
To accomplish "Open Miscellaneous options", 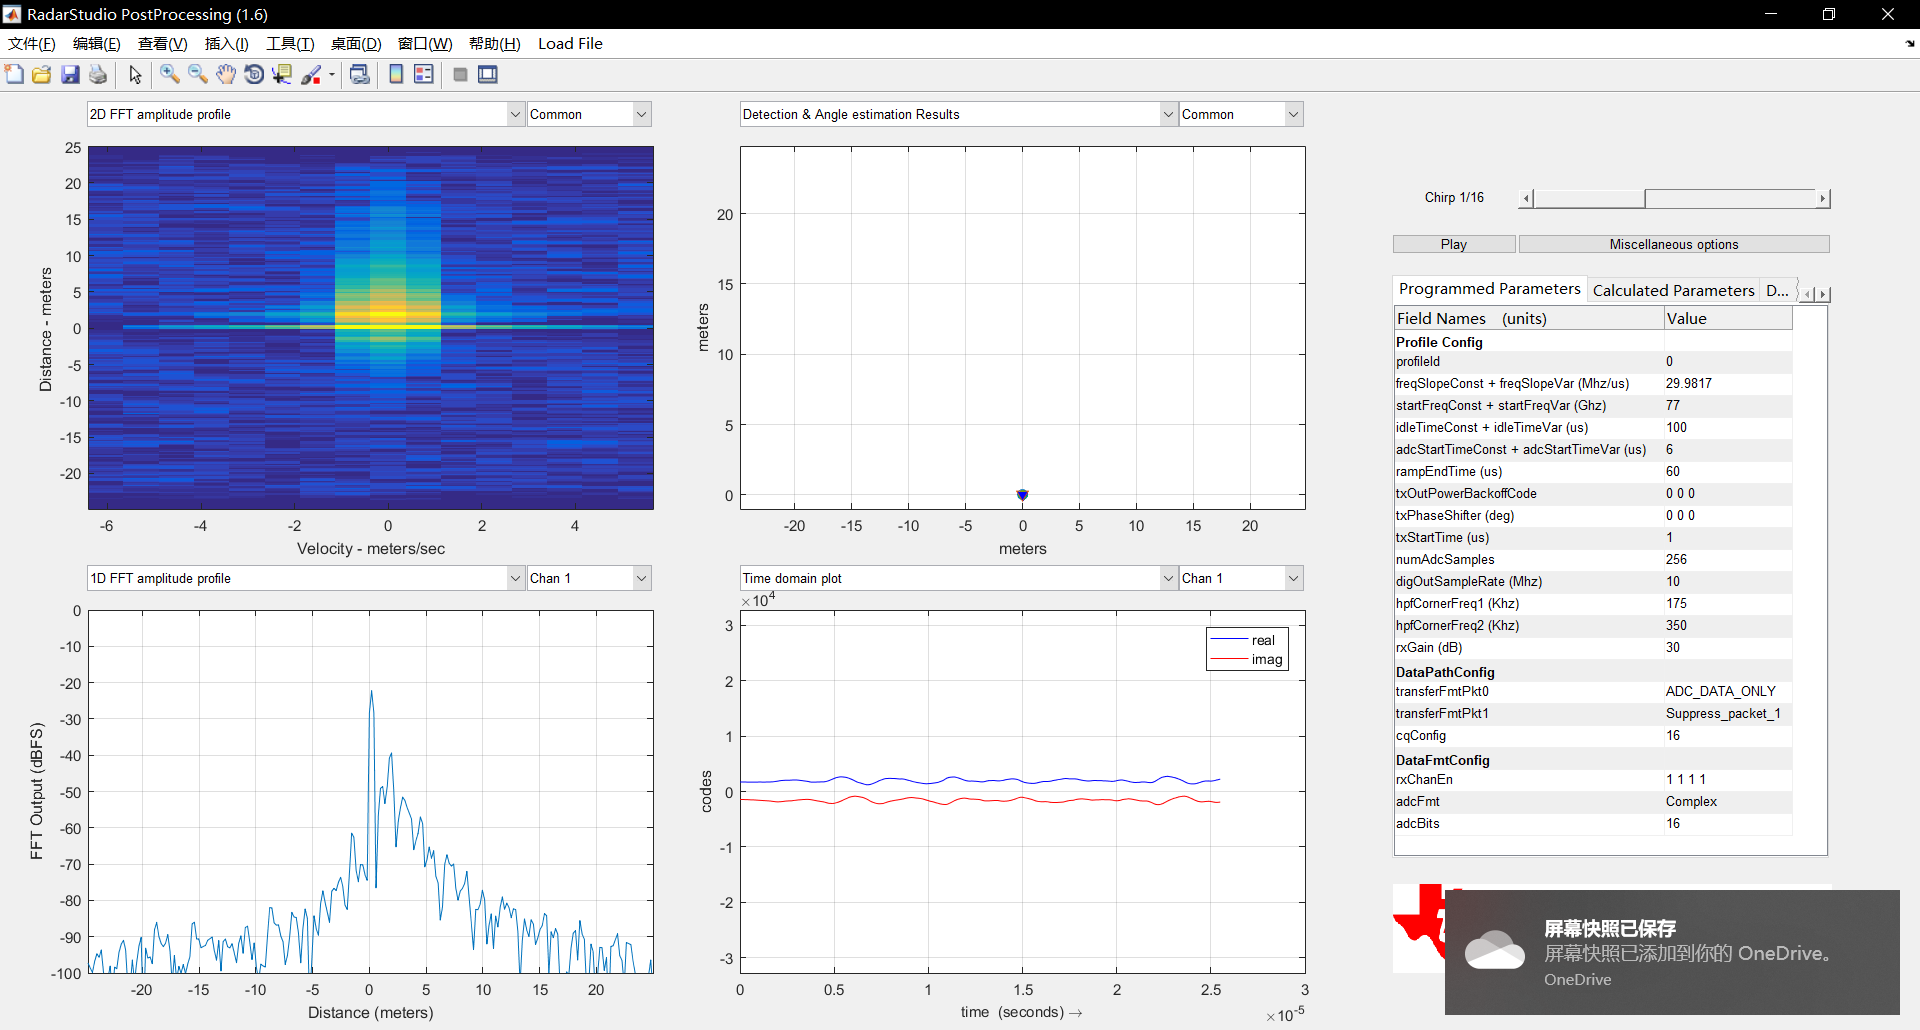I will tap(1673, 243).
